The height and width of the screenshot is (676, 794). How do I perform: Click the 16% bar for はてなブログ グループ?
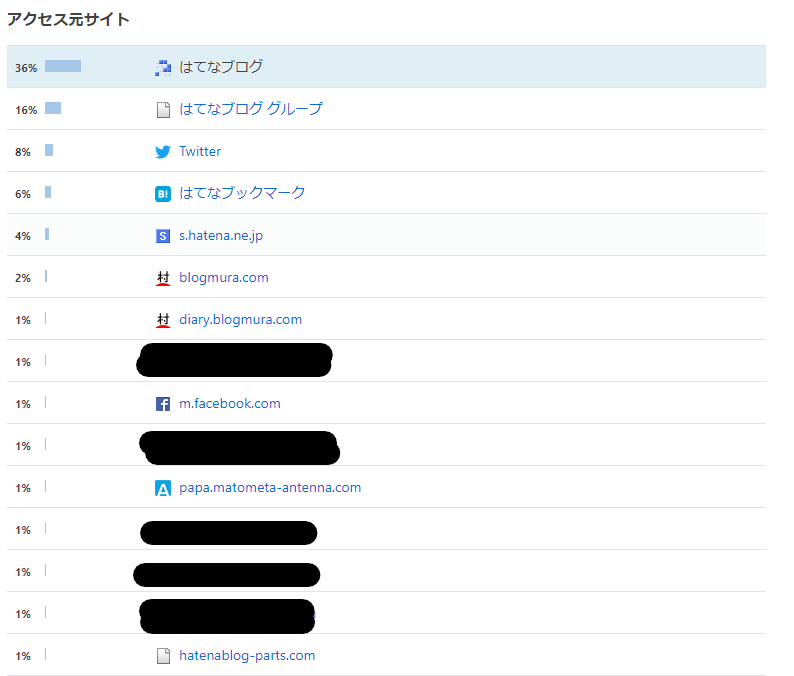coord(53,108)
